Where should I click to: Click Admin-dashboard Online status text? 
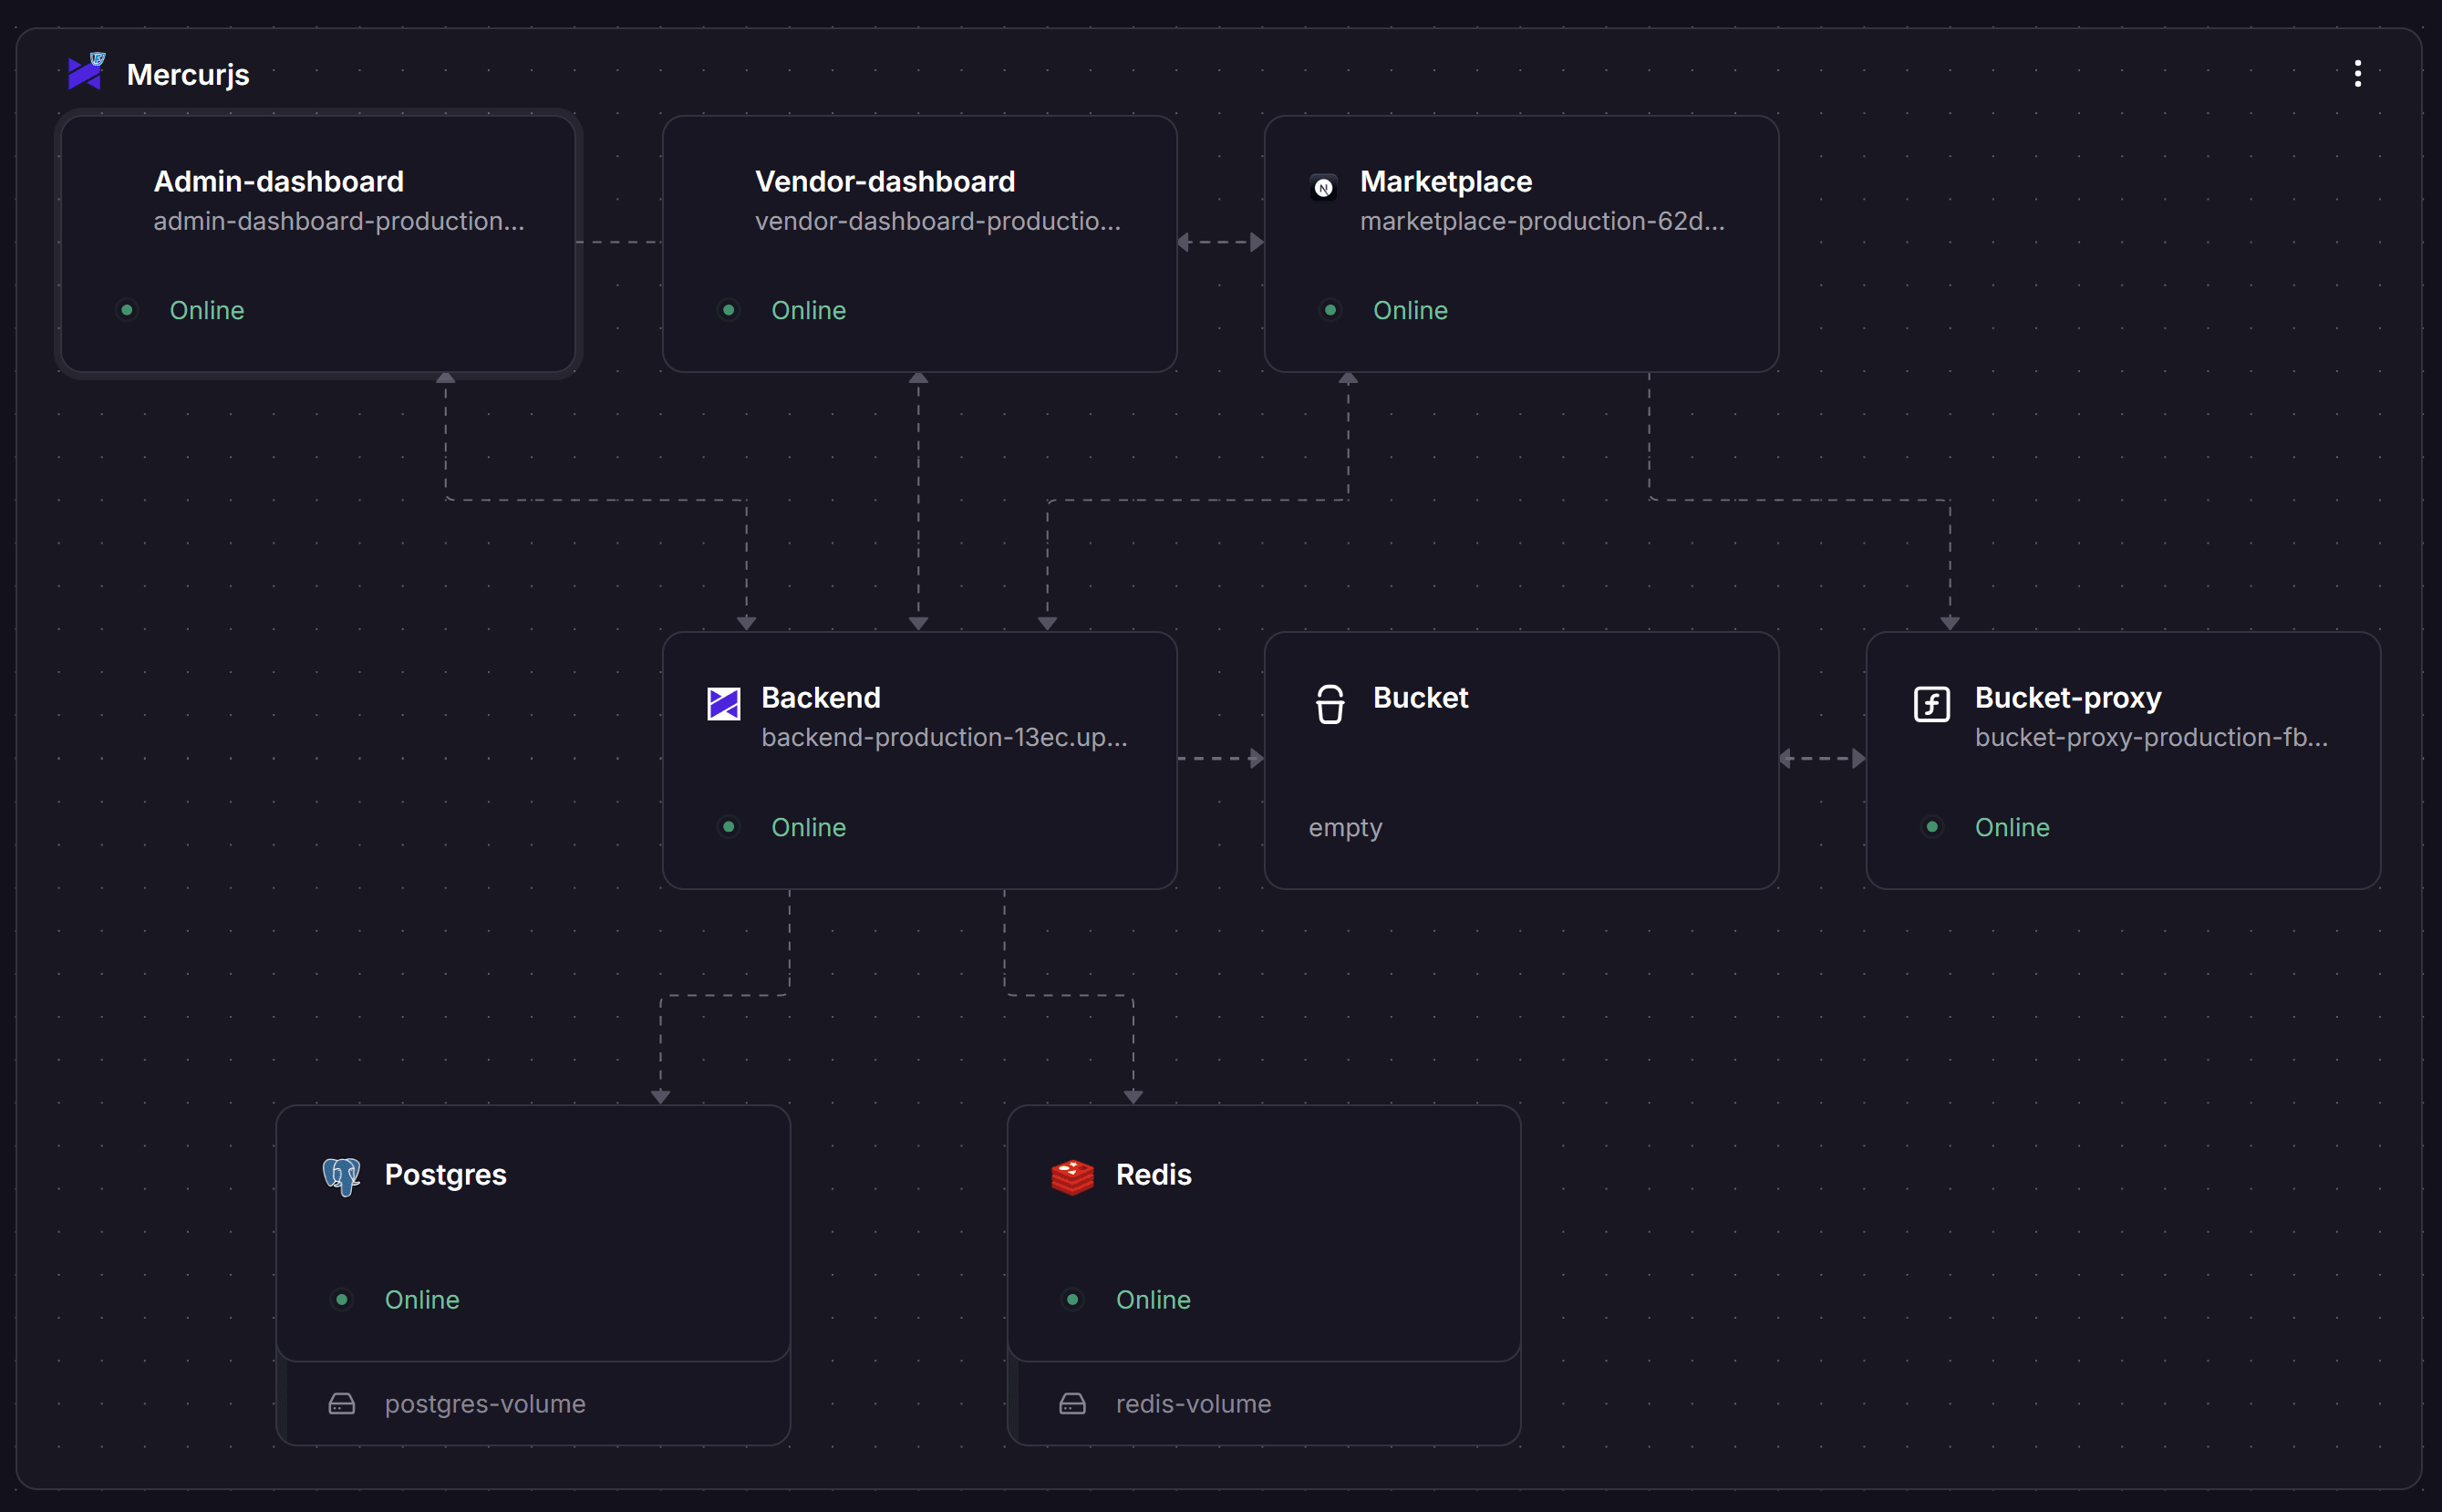[x=207, y=310]
